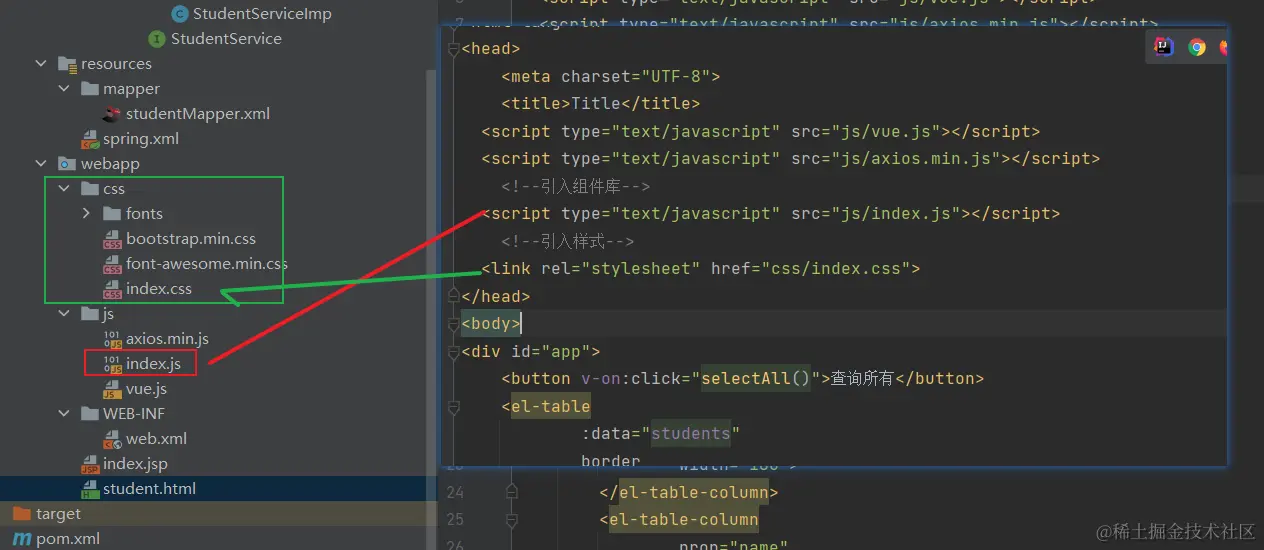
Task: Fold the <el-table block with gutter marker
Action: tap(454, 406)
